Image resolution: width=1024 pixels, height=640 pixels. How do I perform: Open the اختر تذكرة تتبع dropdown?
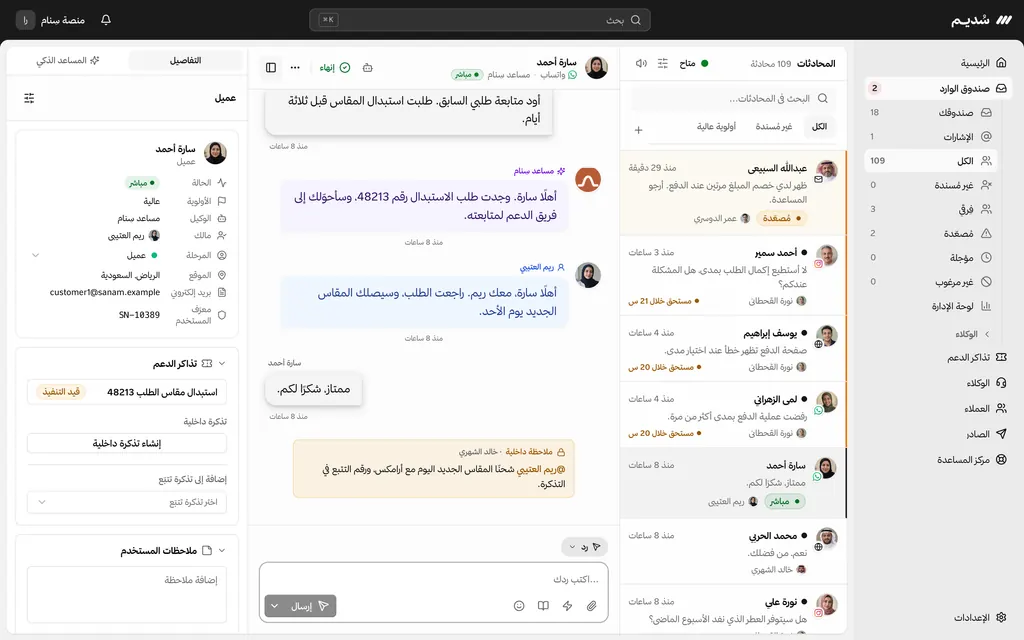(127, 502)
